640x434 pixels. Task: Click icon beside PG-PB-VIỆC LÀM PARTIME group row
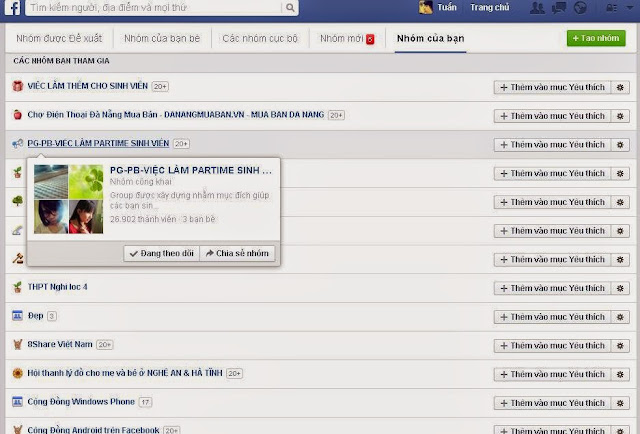click(17, 143)
